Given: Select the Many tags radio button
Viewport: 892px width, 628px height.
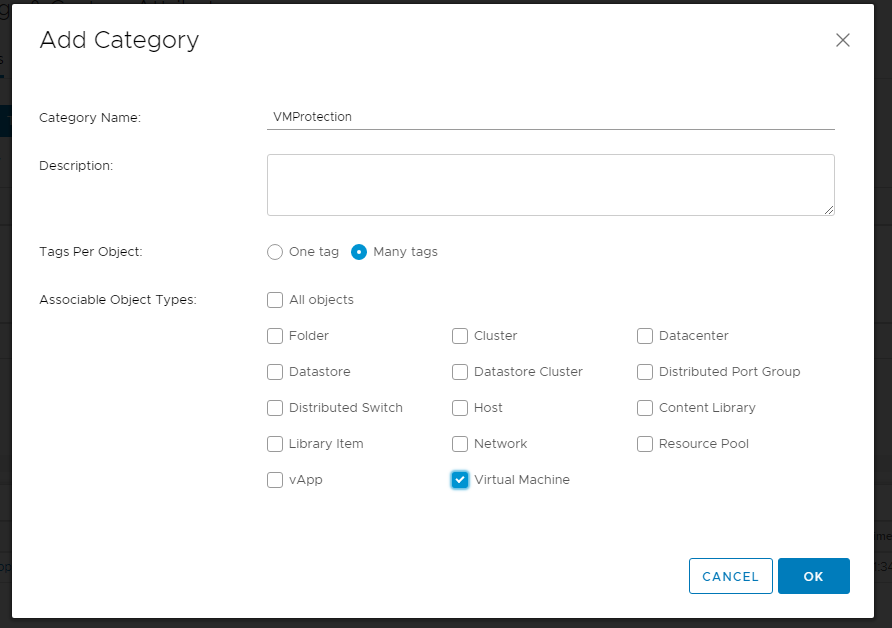Looking at the screenshot, I should point(359,252).
